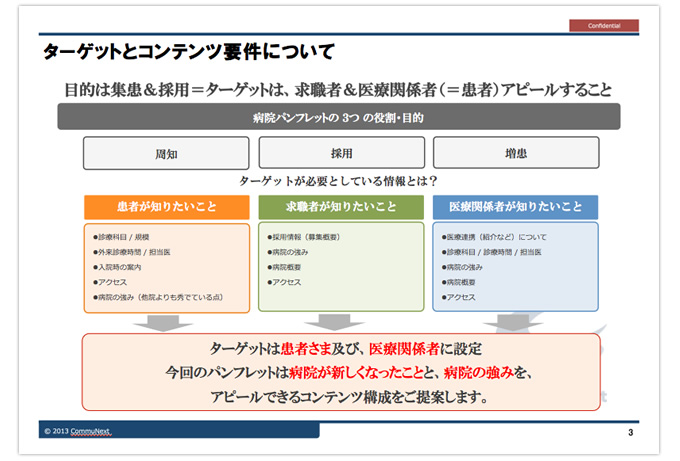
Task: Click the question ターゲットが必要としている情報とは？
Action: tap(339, 181)
